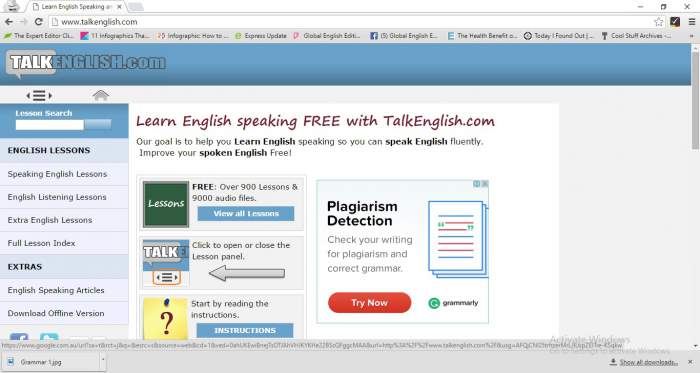The width and height of the screenshot is (700, 373).
Task: Click the View all Lessons button
Action: click(246, 214)
